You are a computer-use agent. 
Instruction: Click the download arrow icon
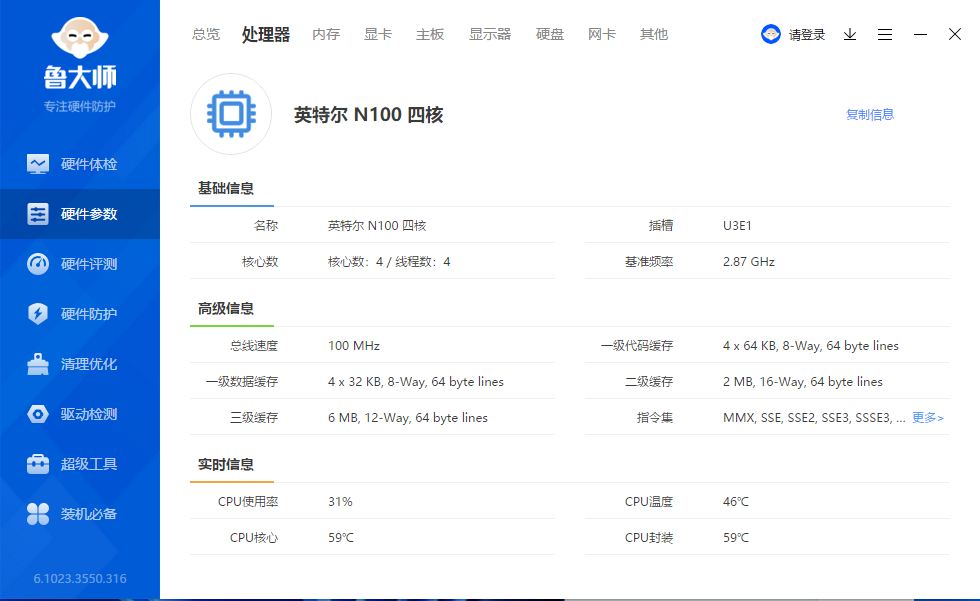[850, 34]
